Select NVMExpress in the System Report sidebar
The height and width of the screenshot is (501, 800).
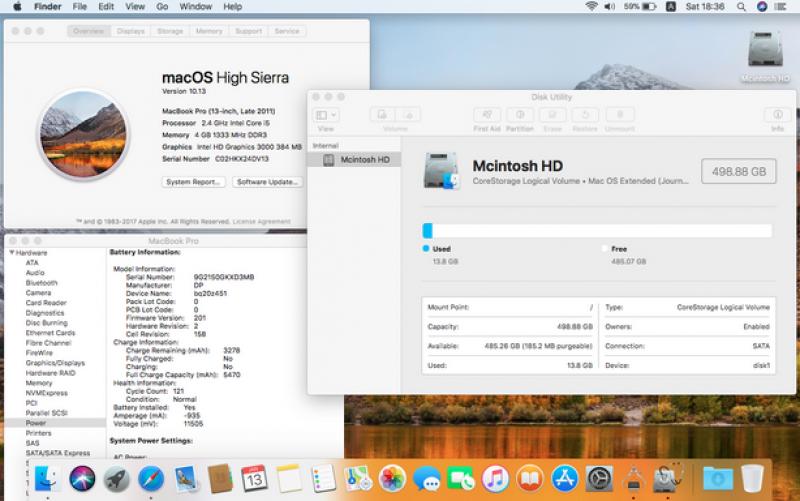(46, 393)
